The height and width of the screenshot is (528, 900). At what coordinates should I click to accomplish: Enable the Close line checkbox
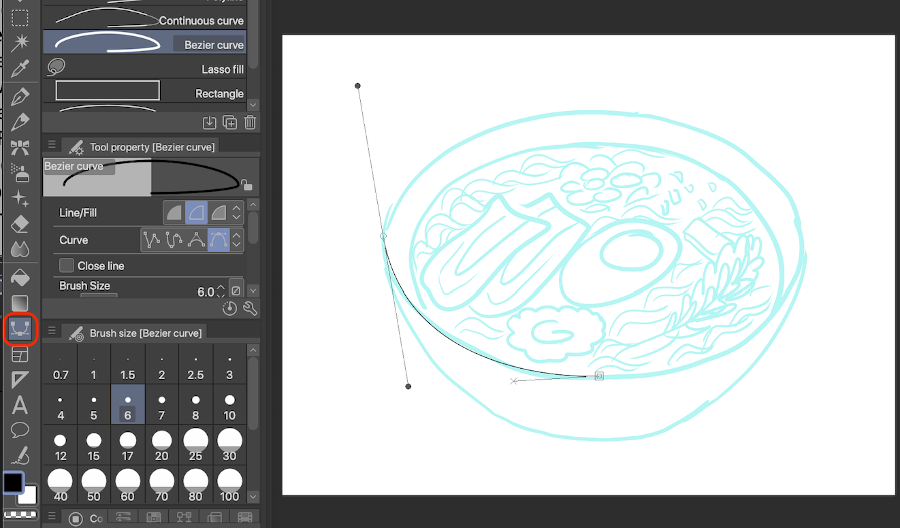[67, 265]
